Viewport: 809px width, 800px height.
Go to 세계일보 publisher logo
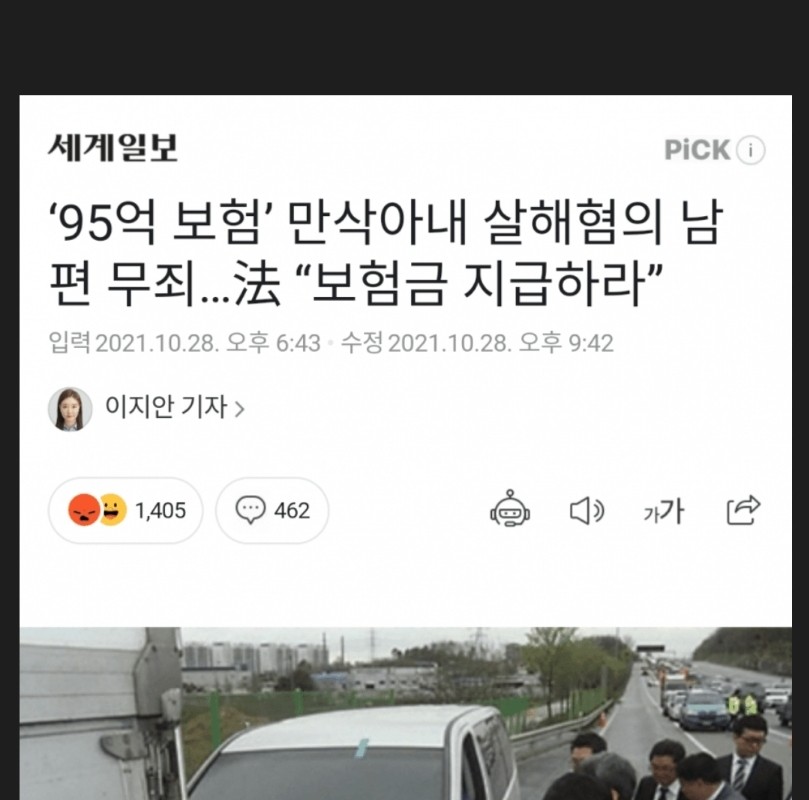click(x=113, y=148)
